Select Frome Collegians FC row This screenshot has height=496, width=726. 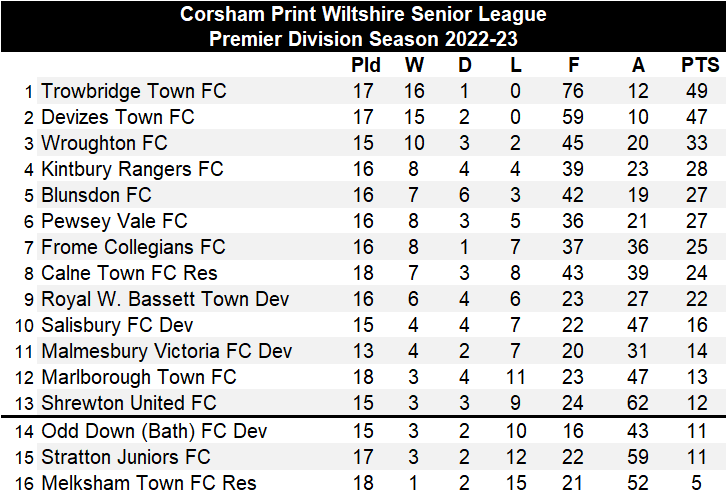pos(363,247)
